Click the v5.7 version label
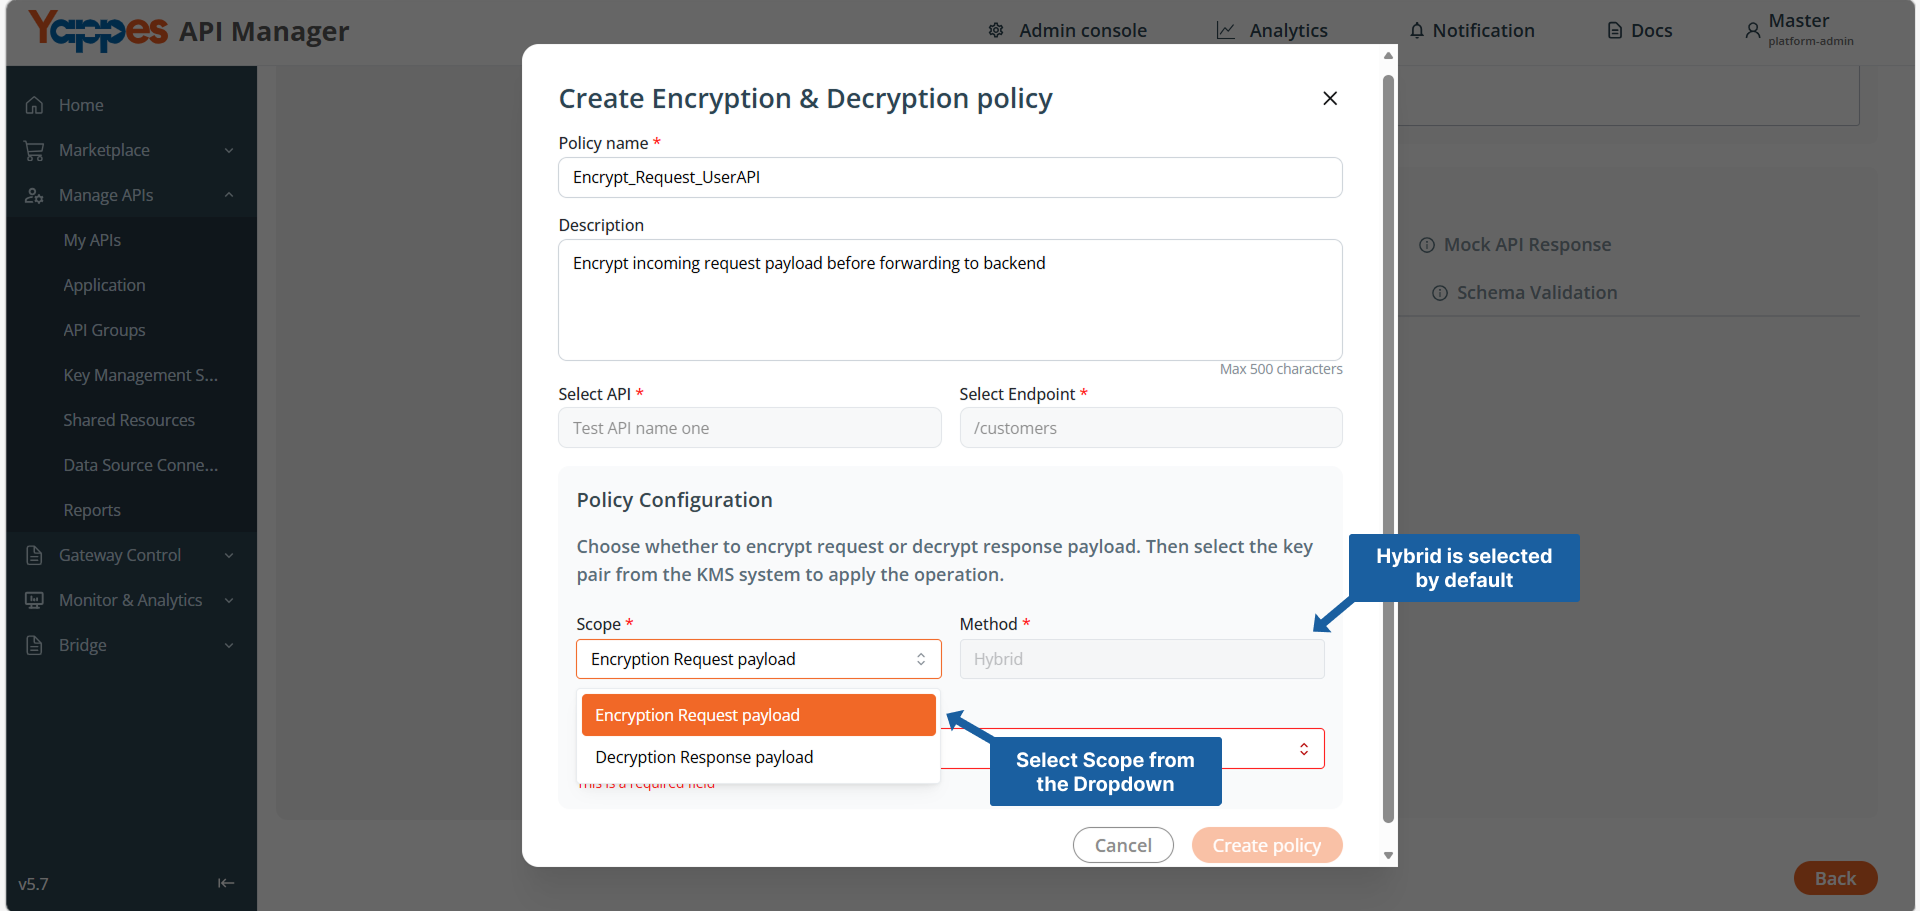The image size is (1920, 911). [x=33, y=884]
